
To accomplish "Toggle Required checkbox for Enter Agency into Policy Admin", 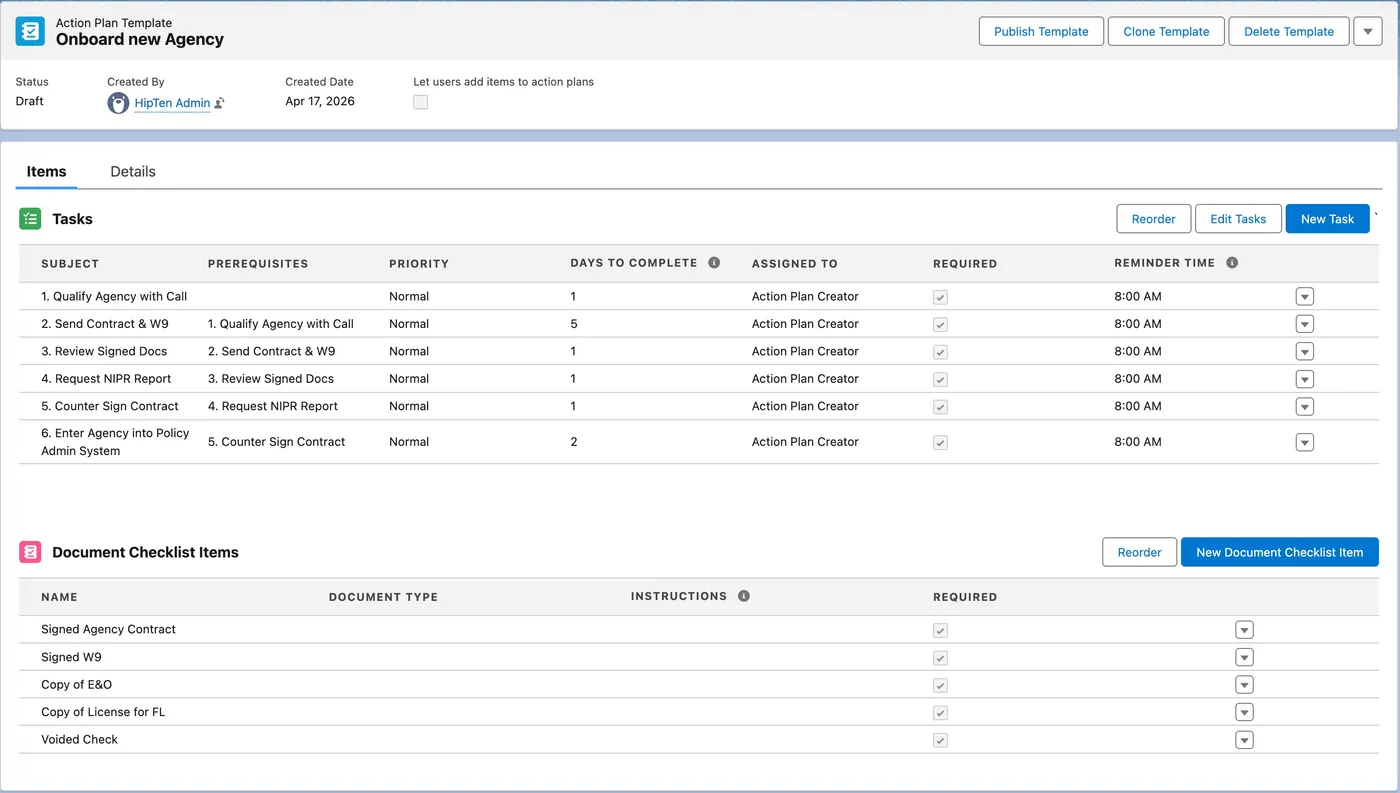I will (940, 442).
